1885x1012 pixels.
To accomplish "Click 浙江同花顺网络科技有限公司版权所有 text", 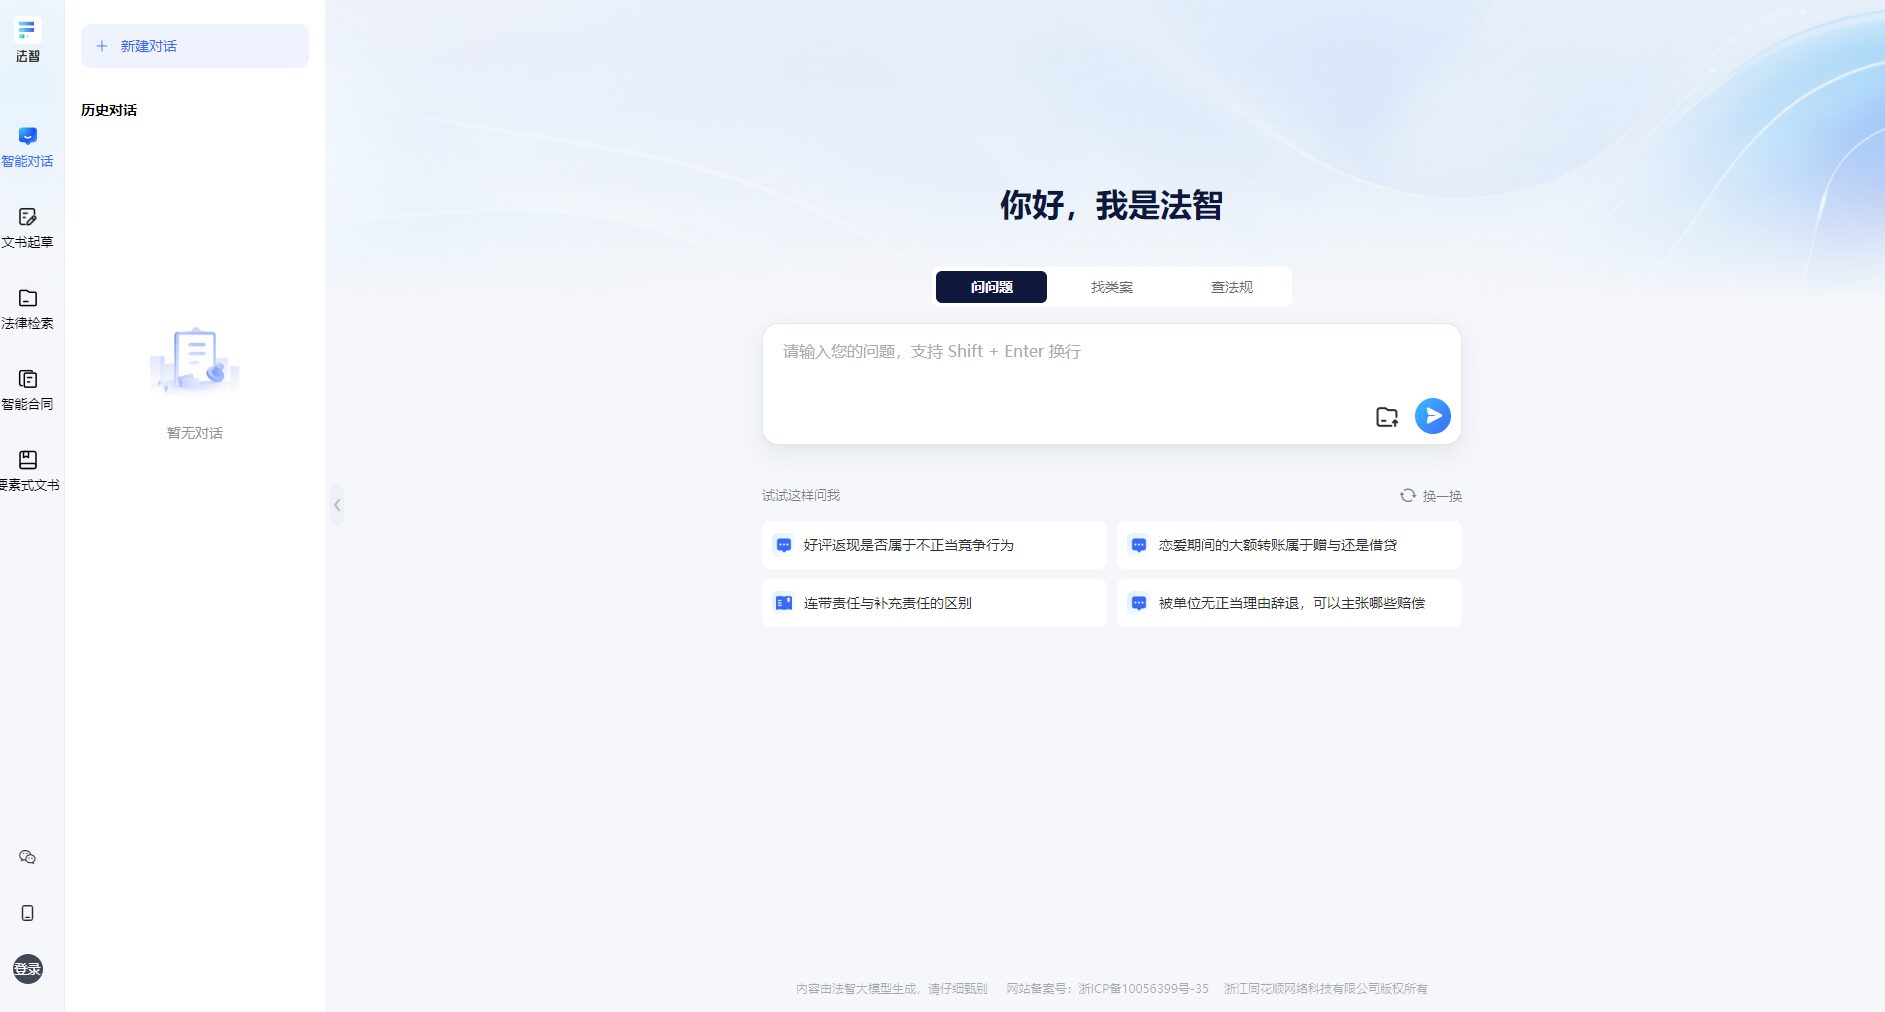I will click(1326, 989).
